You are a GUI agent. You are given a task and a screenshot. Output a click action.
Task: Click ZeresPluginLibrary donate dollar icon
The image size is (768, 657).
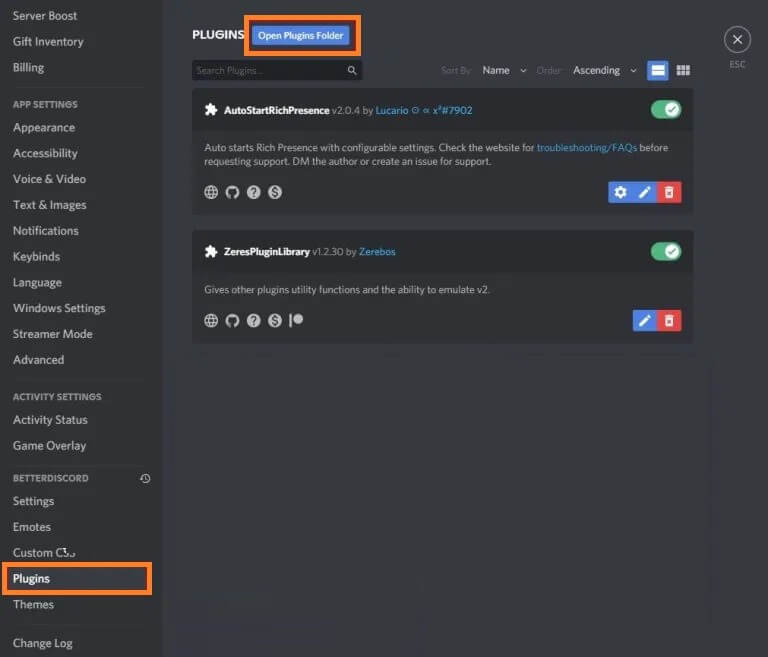pos(275,320)
